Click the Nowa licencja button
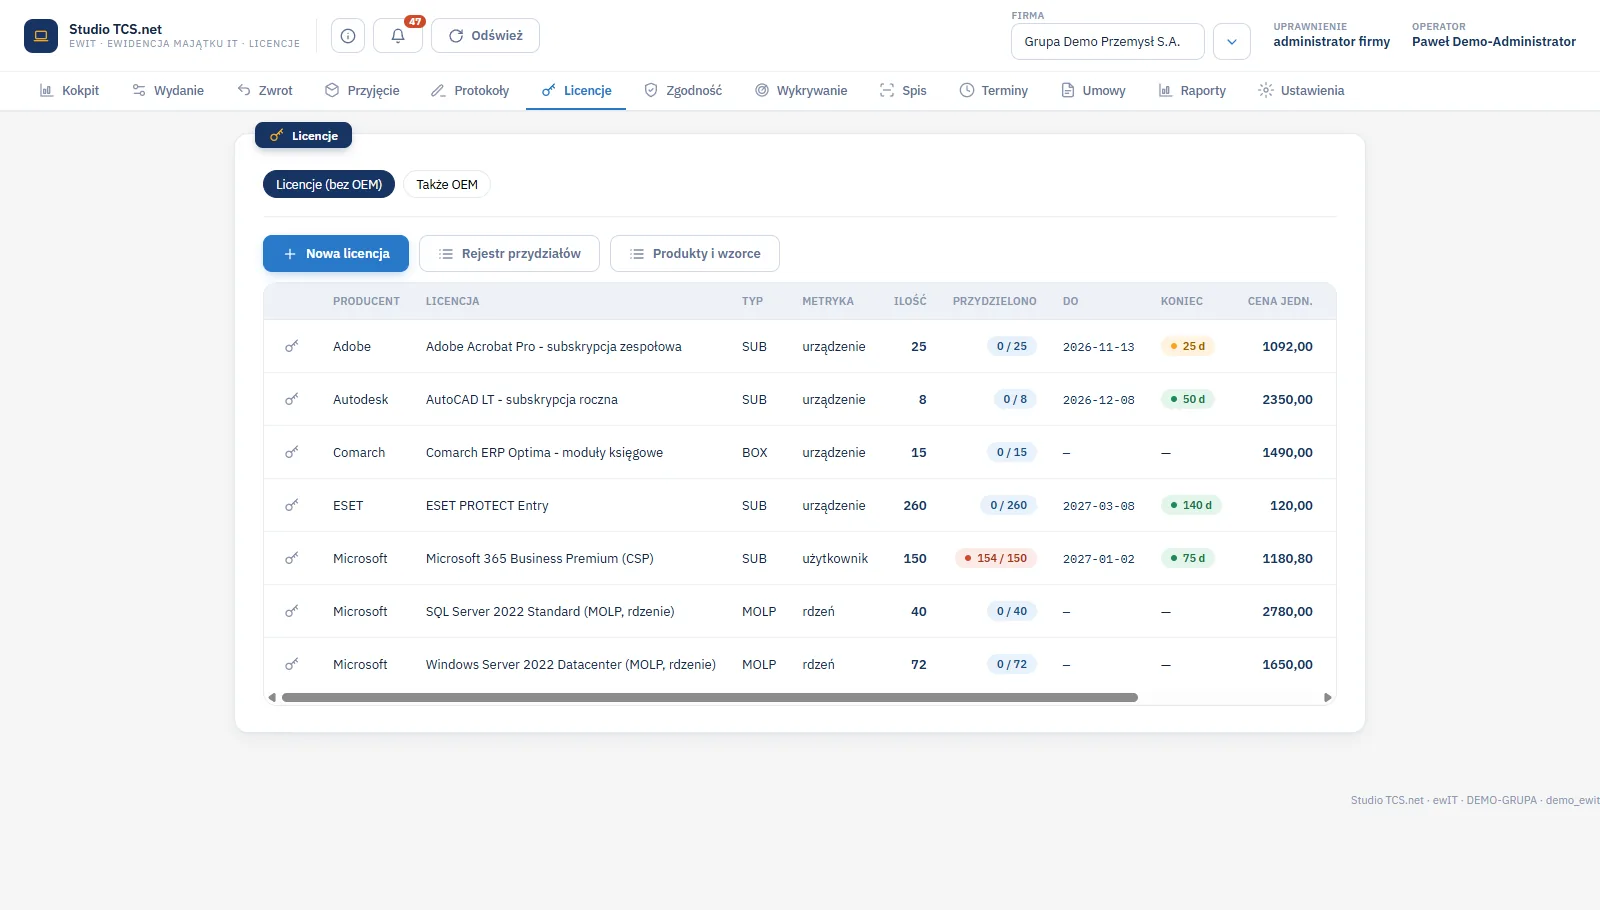Viewport: 1600px width, 910px height. (336, 253)
